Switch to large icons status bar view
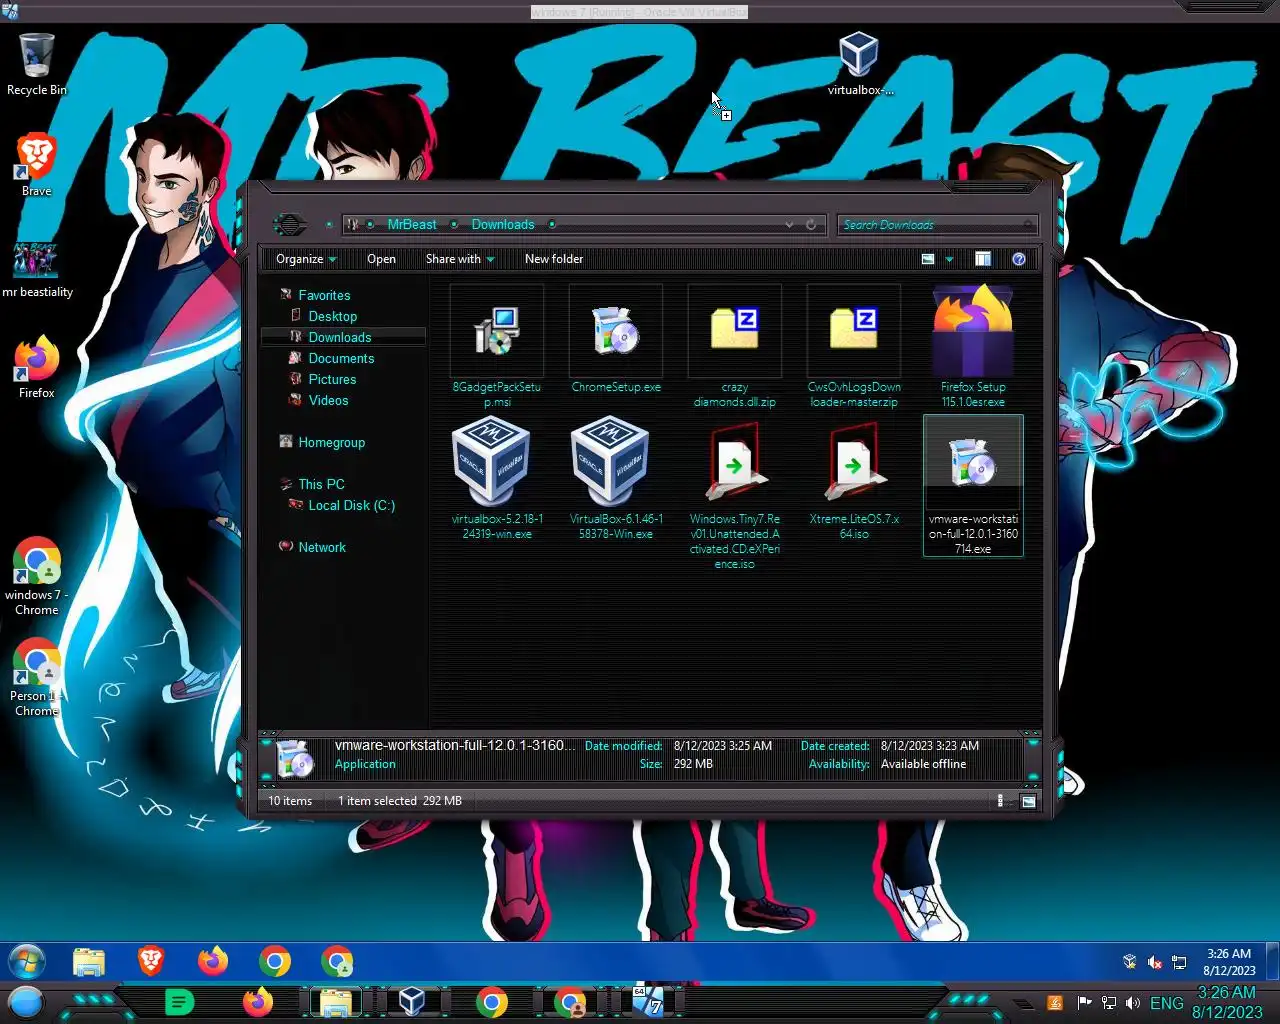 pyautogui.click(x=1028, y=801)
